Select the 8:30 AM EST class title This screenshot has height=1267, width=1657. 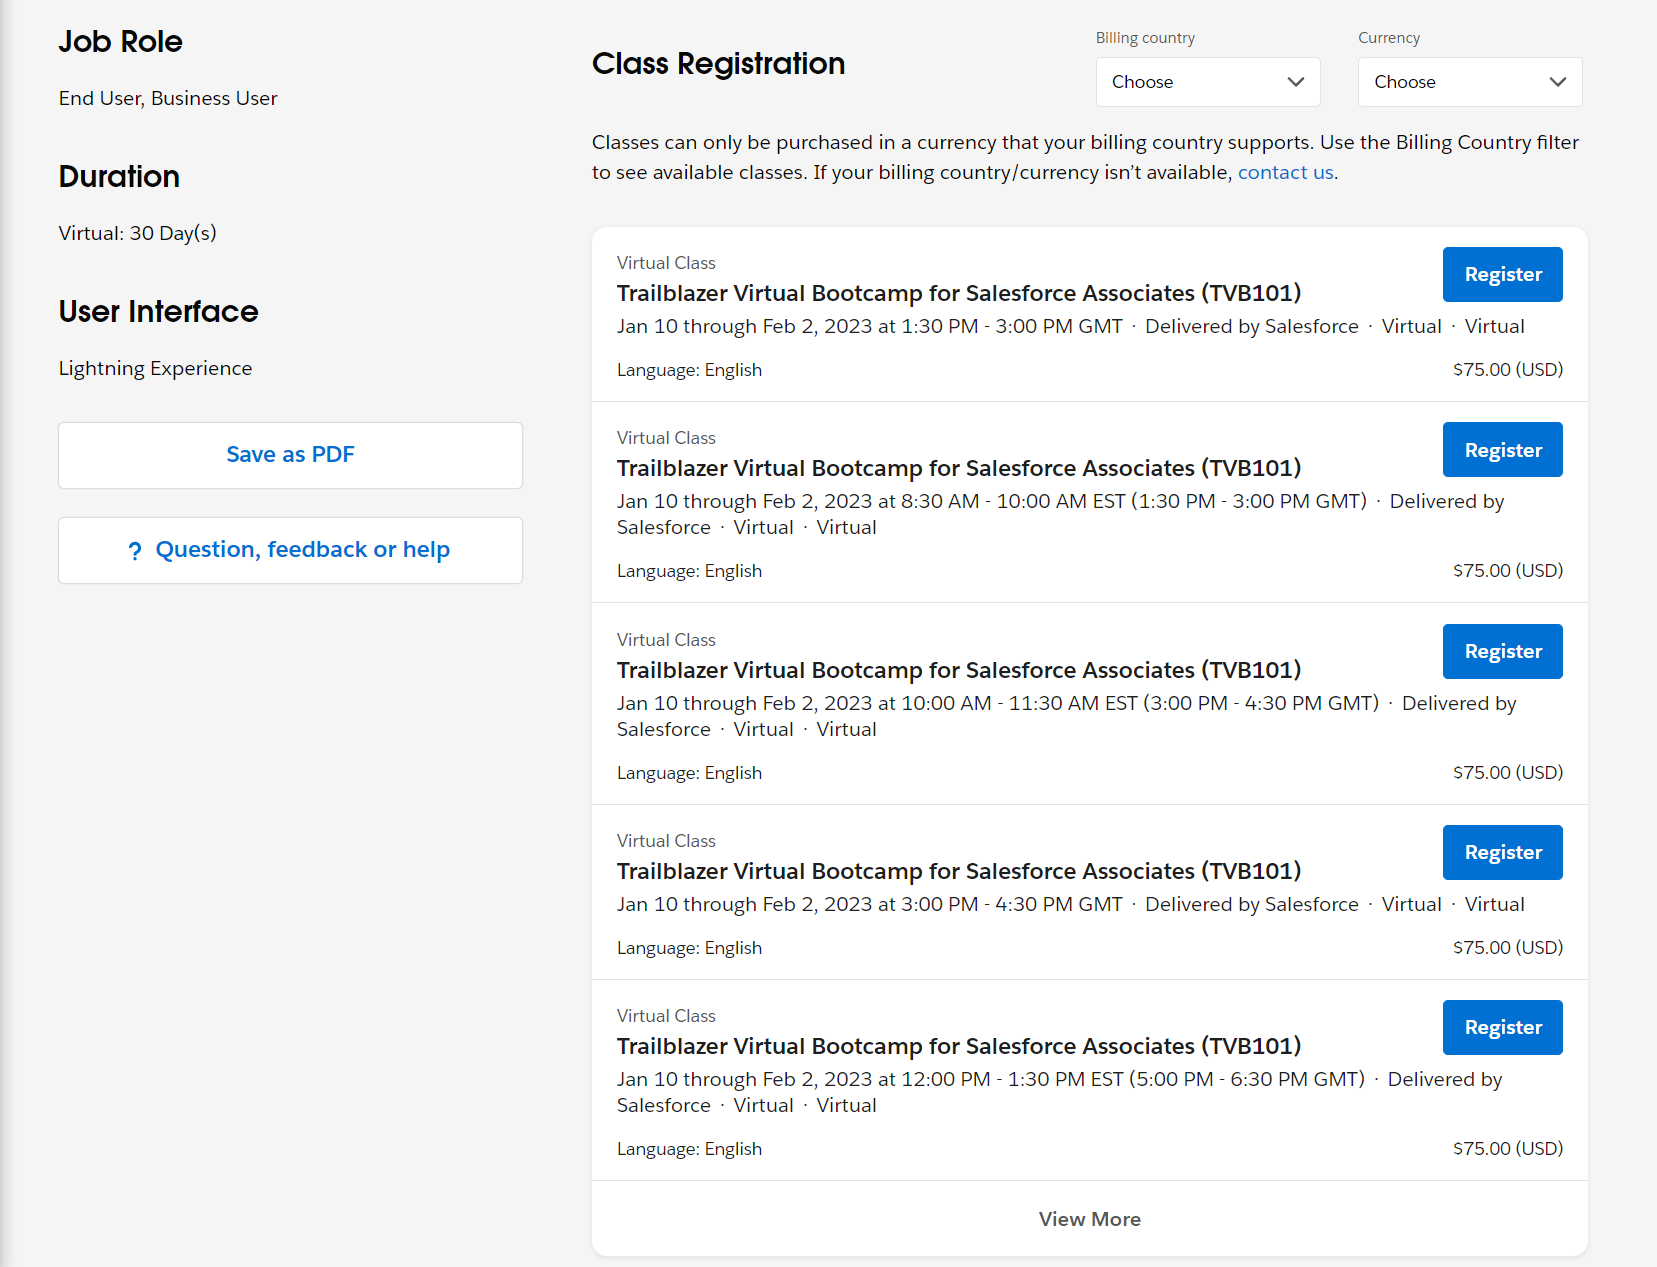click(959, 468)
